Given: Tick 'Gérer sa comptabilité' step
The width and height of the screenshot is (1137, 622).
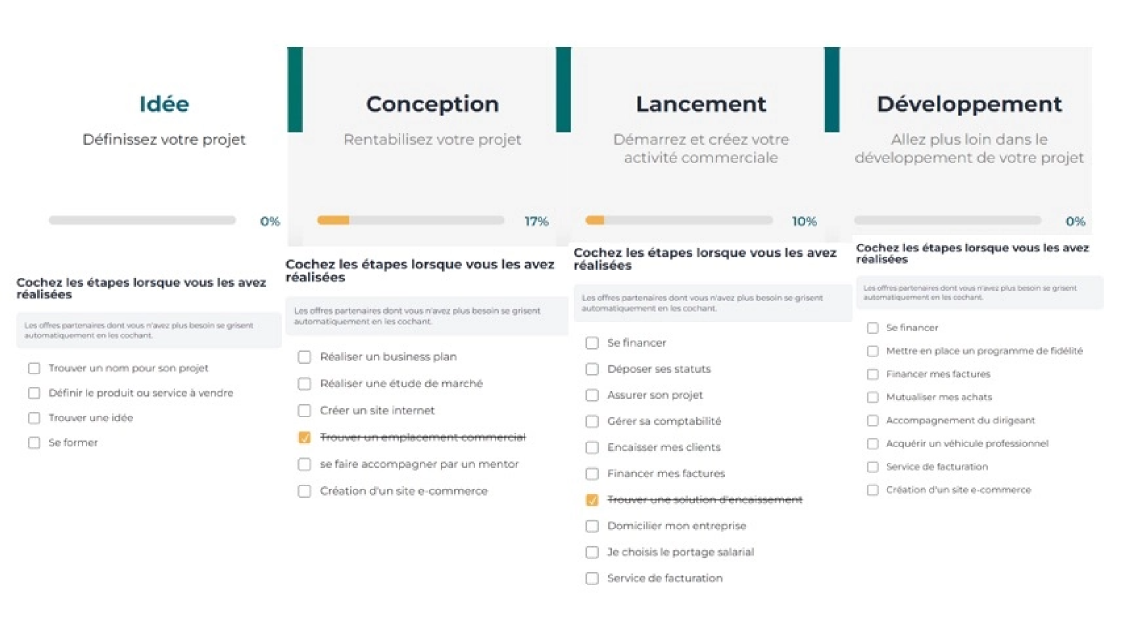Looking at the screenshot, I should [592, 422].
